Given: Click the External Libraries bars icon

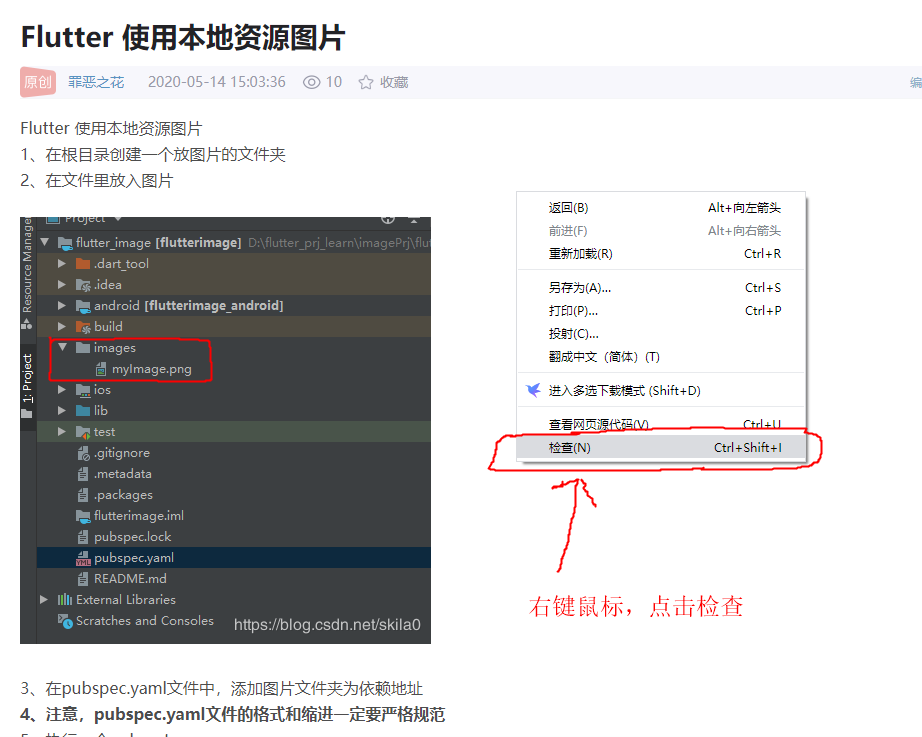Looking at the screenshot, I should point(65,599).
